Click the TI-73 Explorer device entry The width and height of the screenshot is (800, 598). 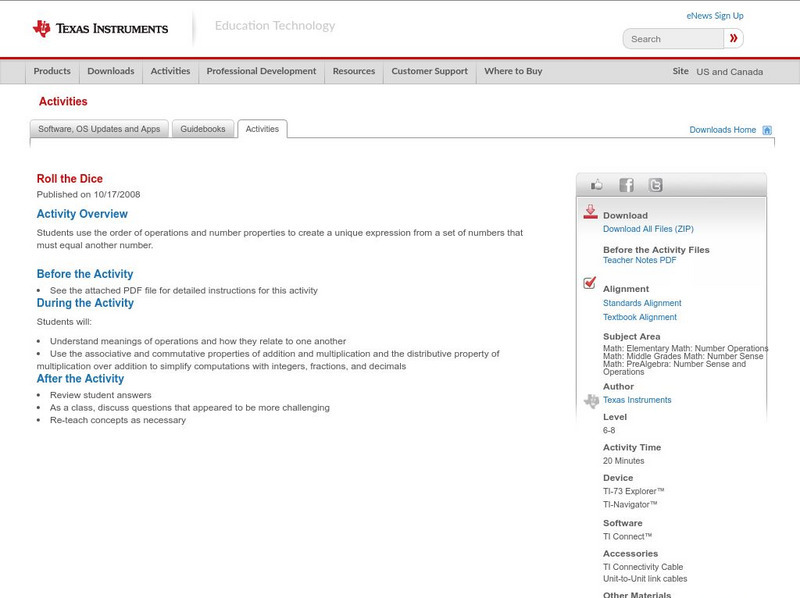[634, 491]
